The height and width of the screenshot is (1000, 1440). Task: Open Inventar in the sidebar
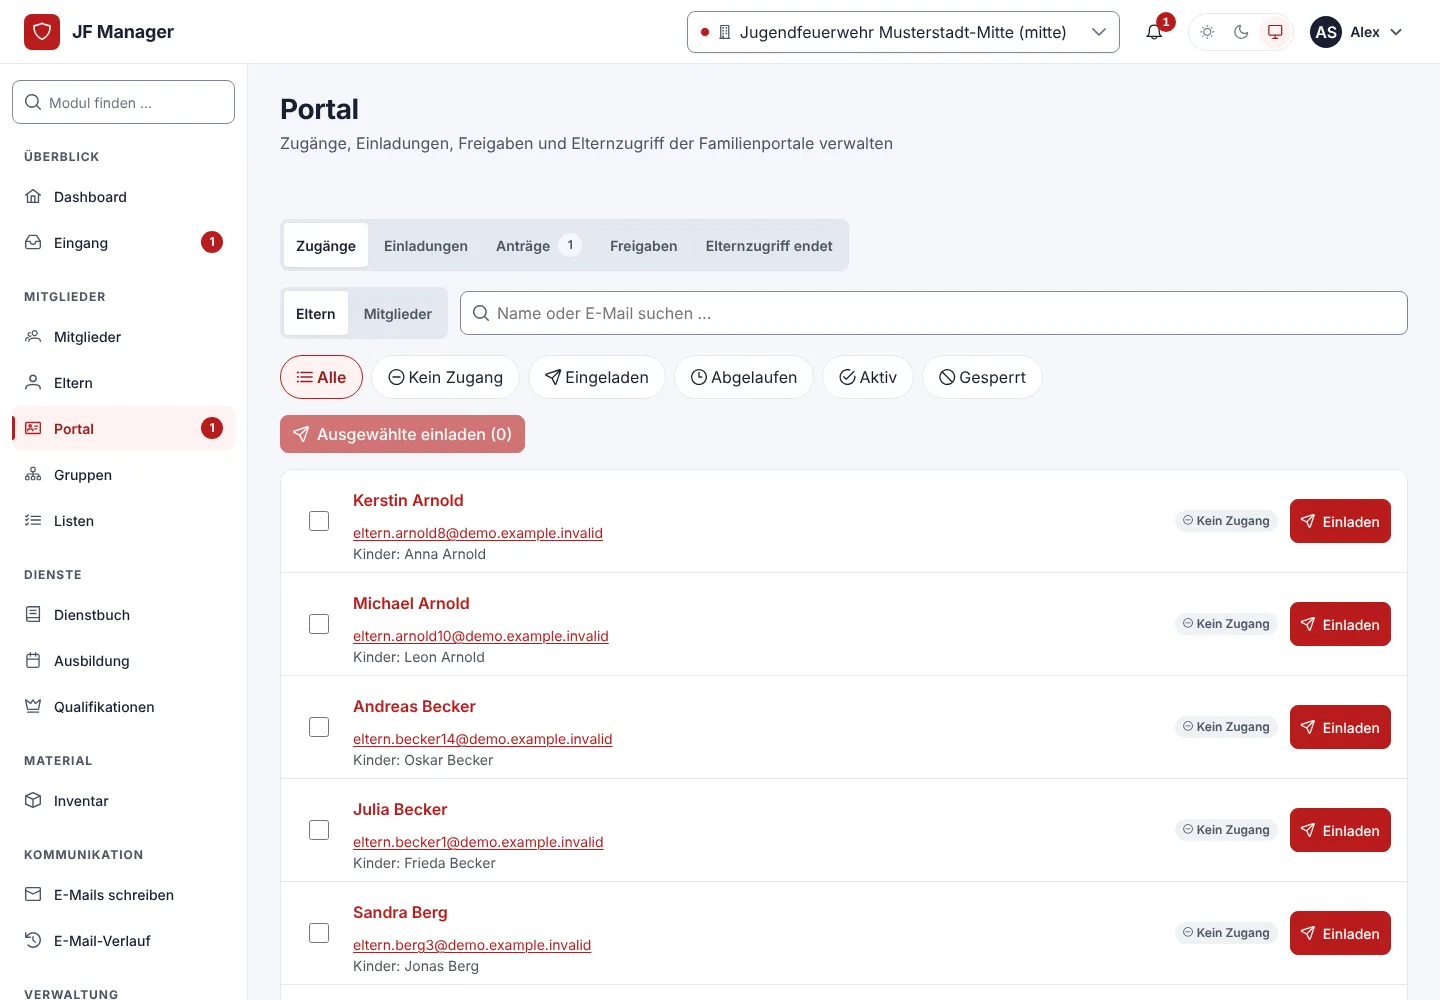124,801
